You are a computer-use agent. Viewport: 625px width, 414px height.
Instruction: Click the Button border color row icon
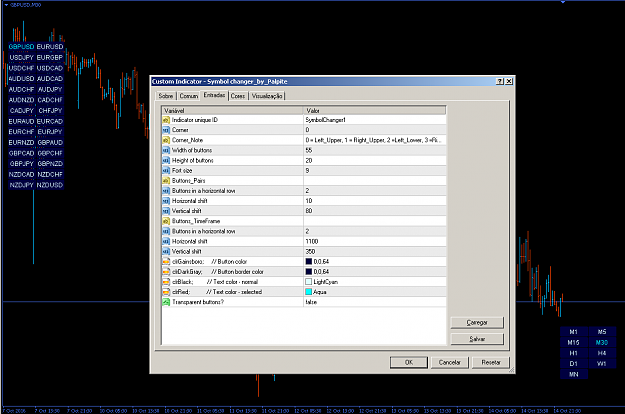point(166,272)
